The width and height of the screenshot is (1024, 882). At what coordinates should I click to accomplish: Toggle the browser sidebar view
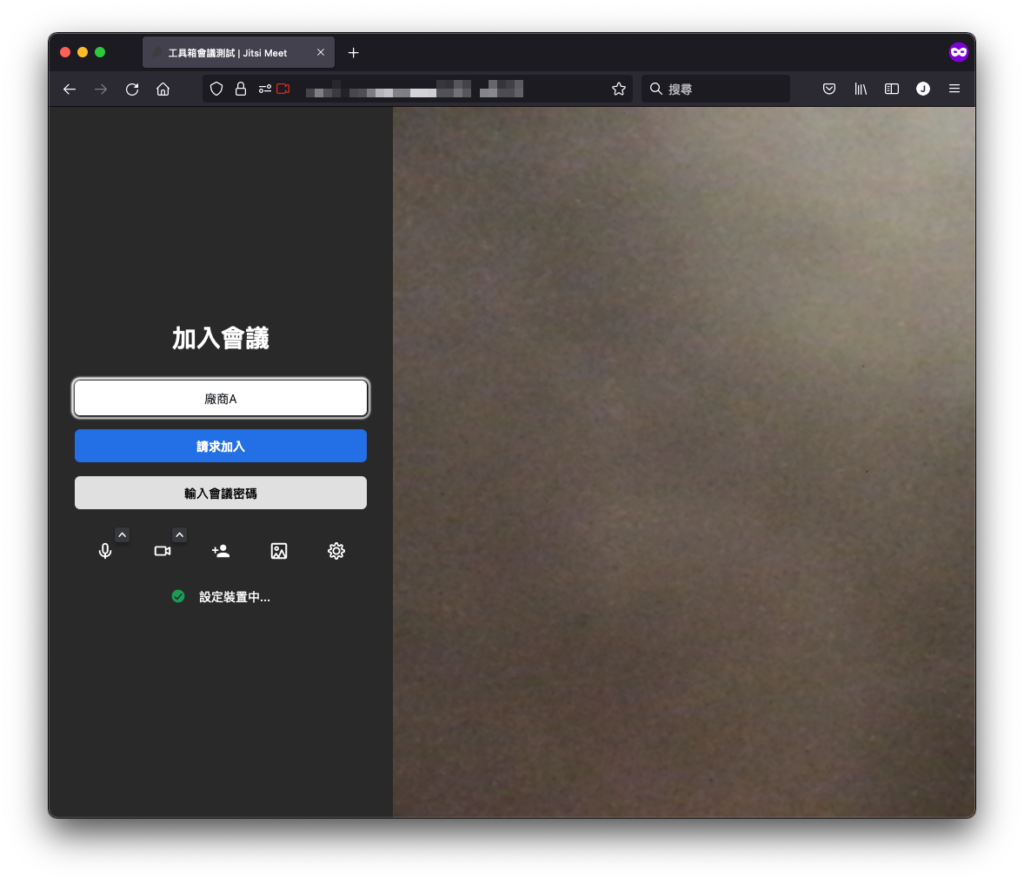[x=891, y=89]
